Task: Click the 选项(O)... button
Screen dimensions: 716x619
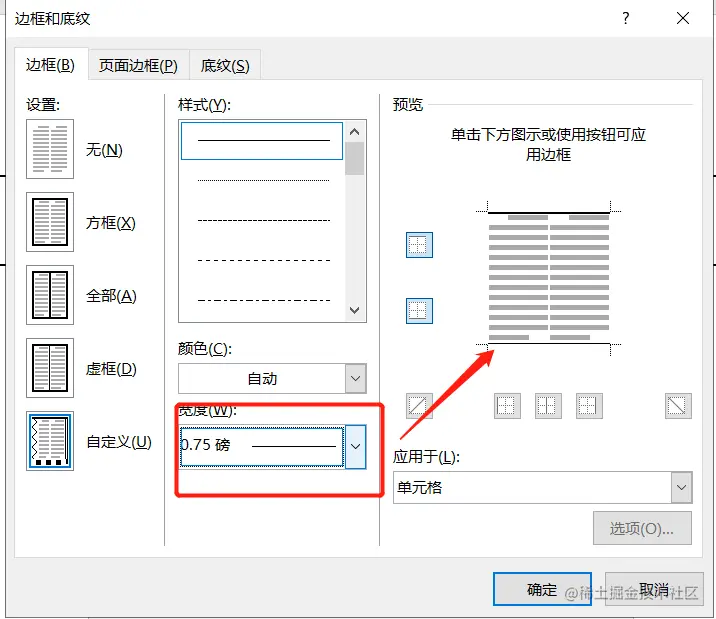Action: (x=642, y=528)
